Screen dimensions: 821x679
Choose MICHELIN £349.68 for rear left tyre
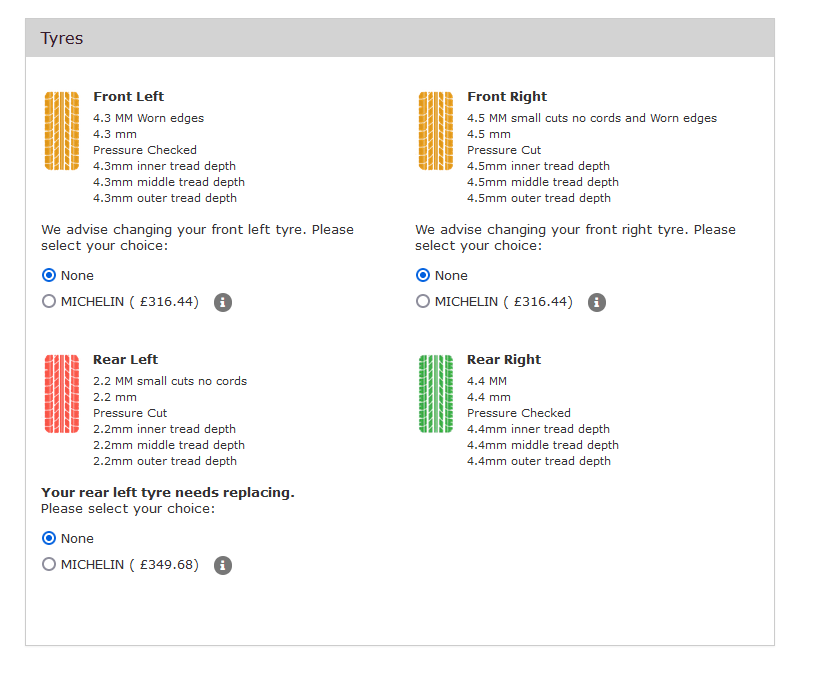tap(49, 564)
